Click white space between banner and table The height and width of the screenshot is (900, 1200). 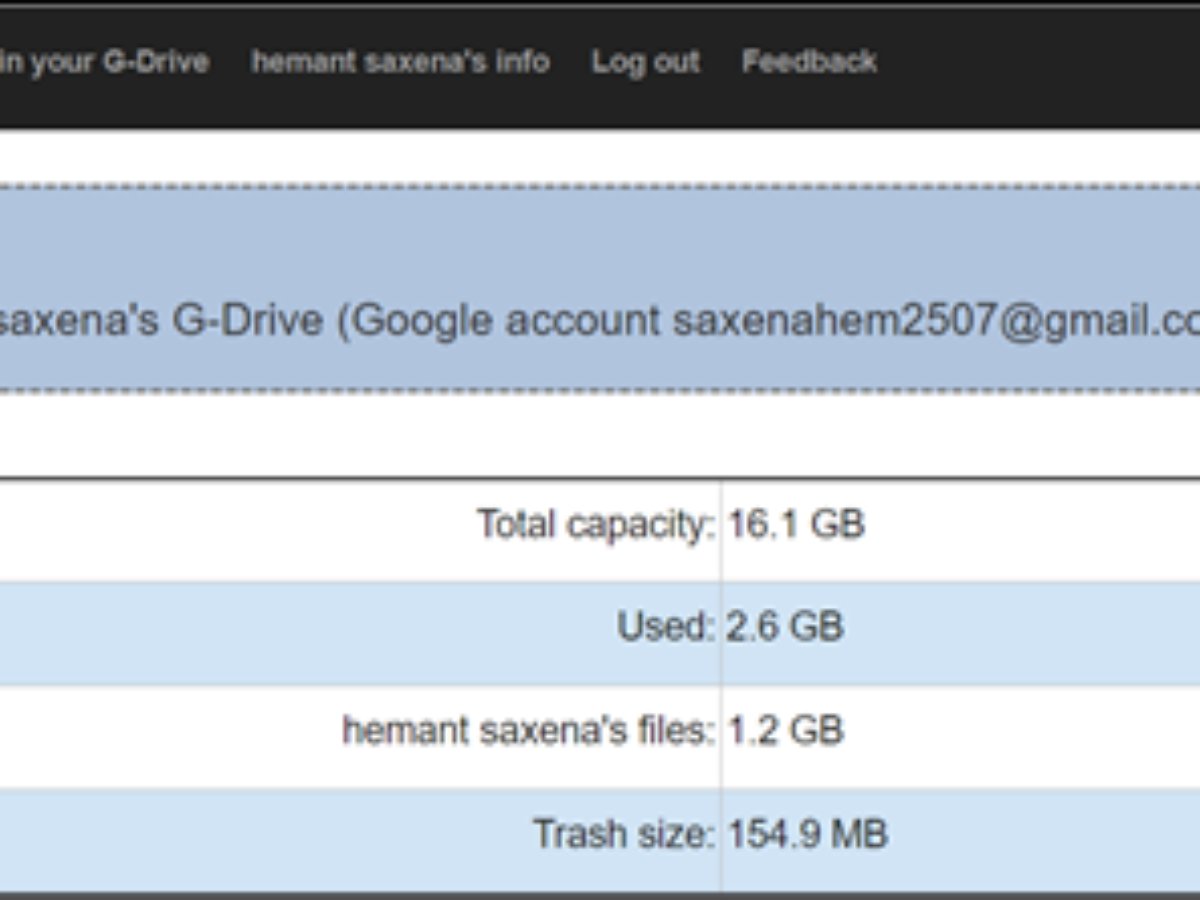[600, 435]
